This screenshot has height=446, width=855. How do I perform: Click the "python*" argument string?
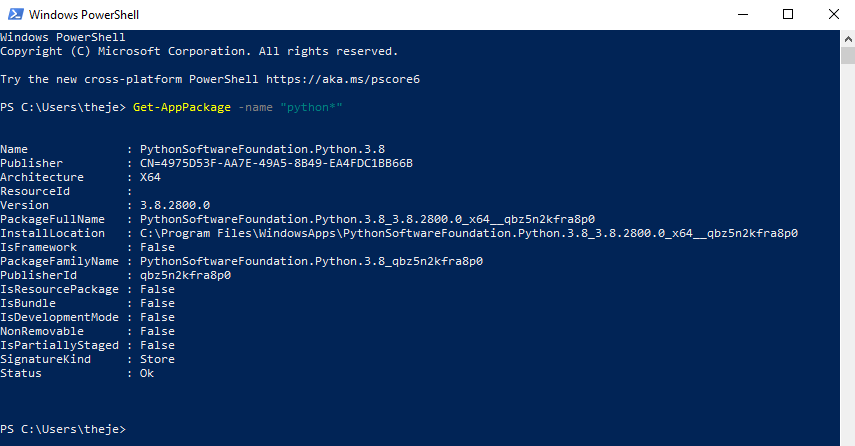tap(311, 107)
